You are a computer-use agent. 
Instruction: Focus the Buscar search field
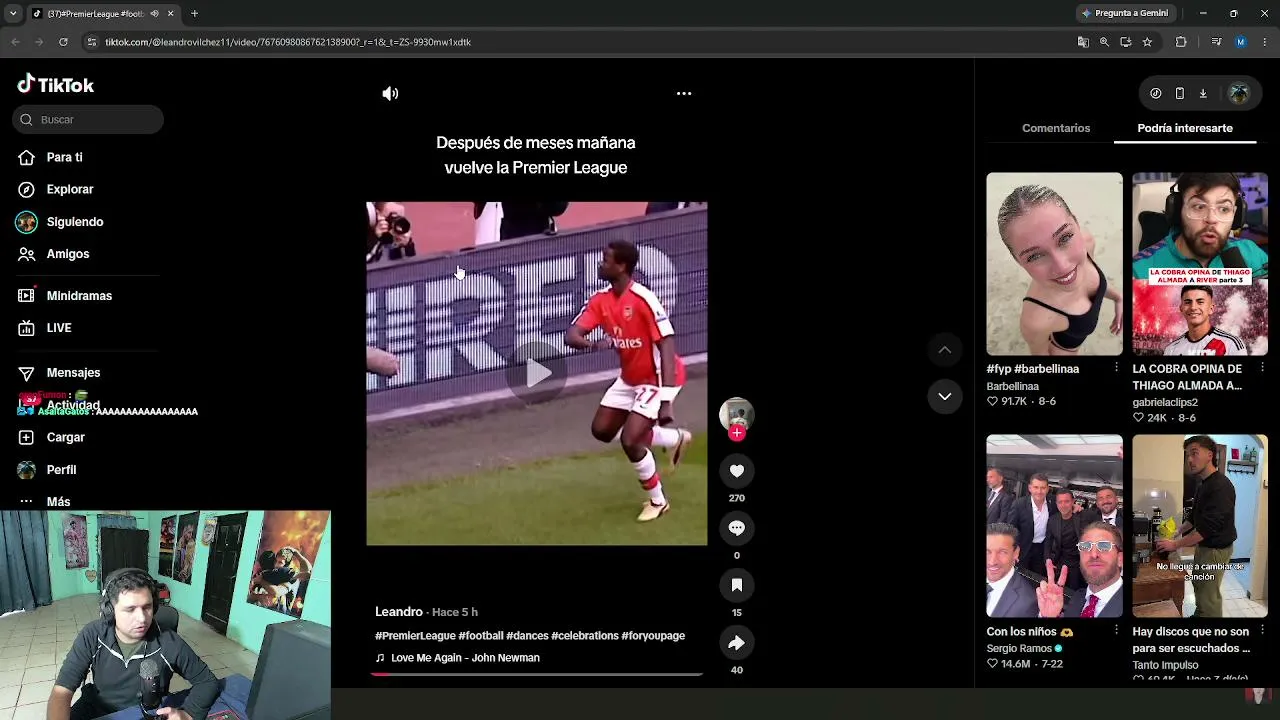88,120
